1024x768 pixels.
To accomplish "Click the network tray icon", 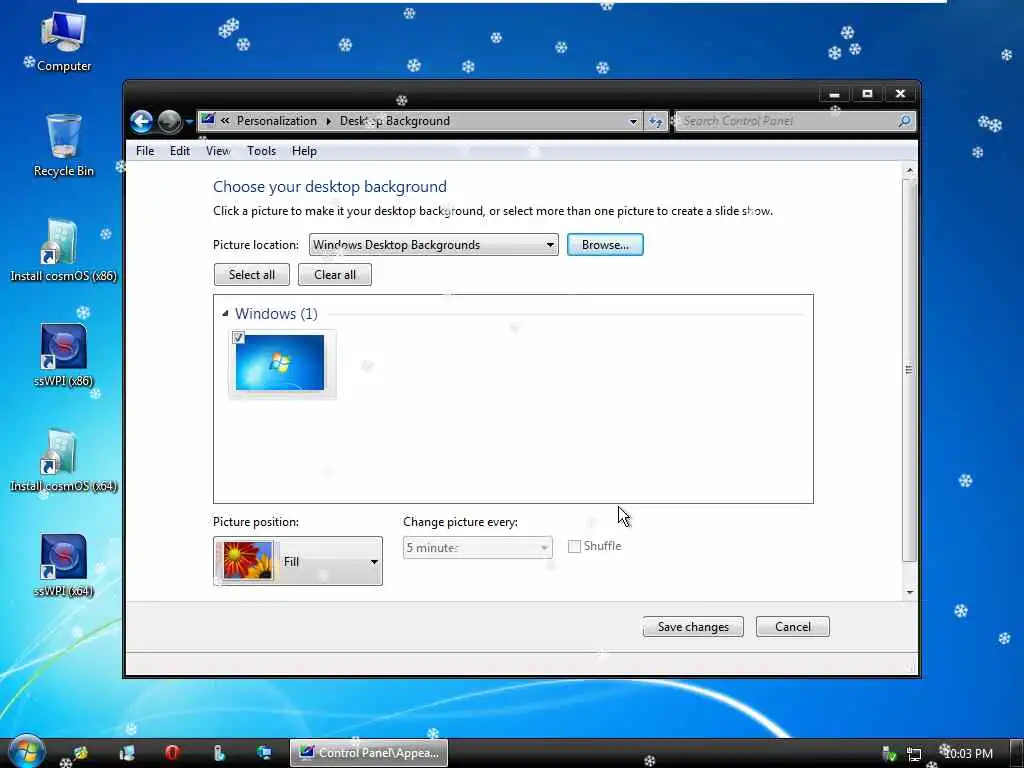I will coord(914,754).
